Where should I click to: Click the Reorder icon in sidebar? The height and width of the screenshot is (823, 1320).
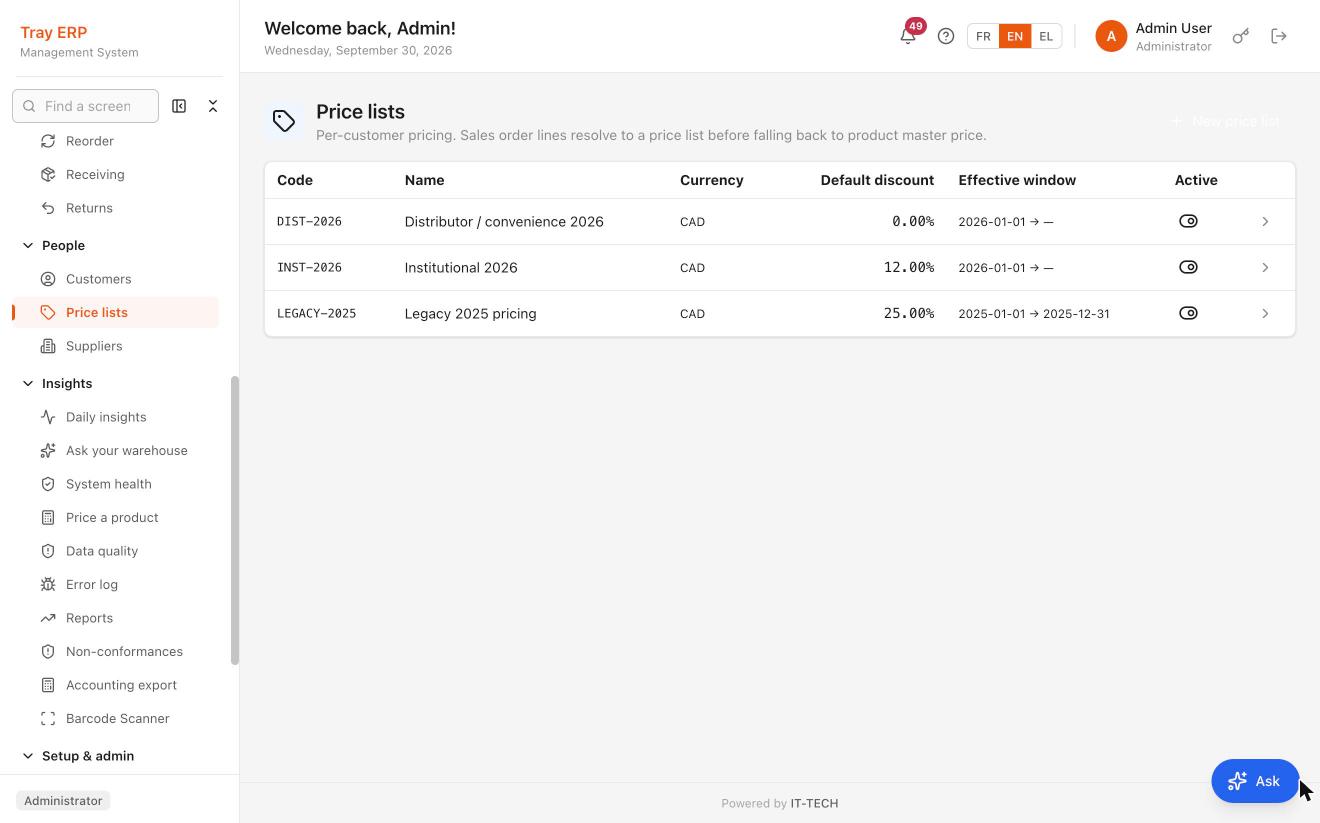(48, 141)
